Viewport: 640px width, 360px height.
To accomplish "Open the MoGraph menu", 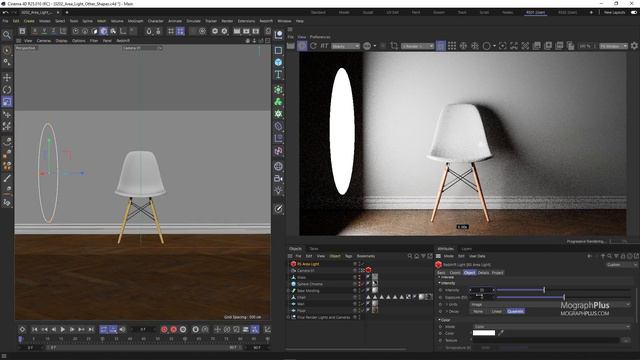I will pos(136,21).
